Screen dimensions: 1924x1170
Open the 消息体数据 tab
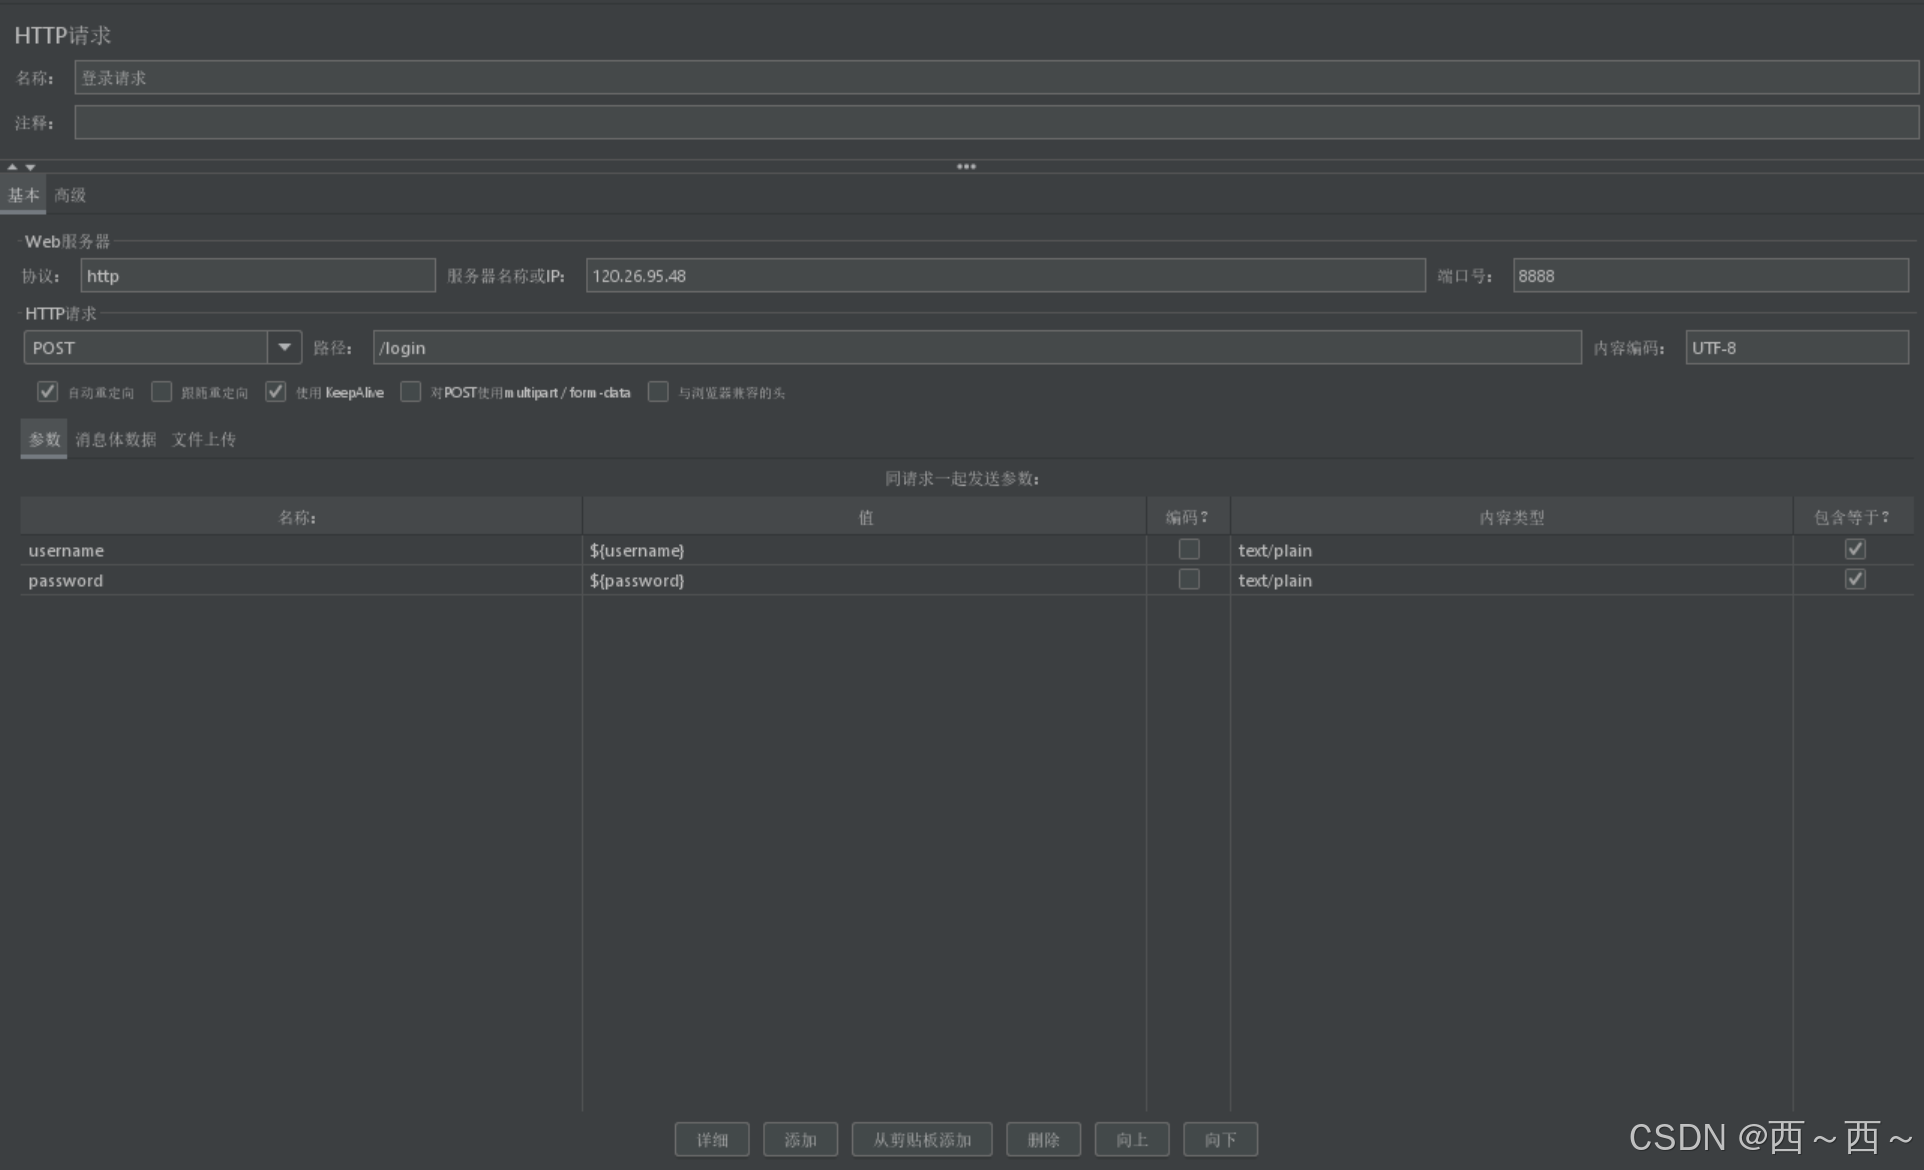point(116,440)
